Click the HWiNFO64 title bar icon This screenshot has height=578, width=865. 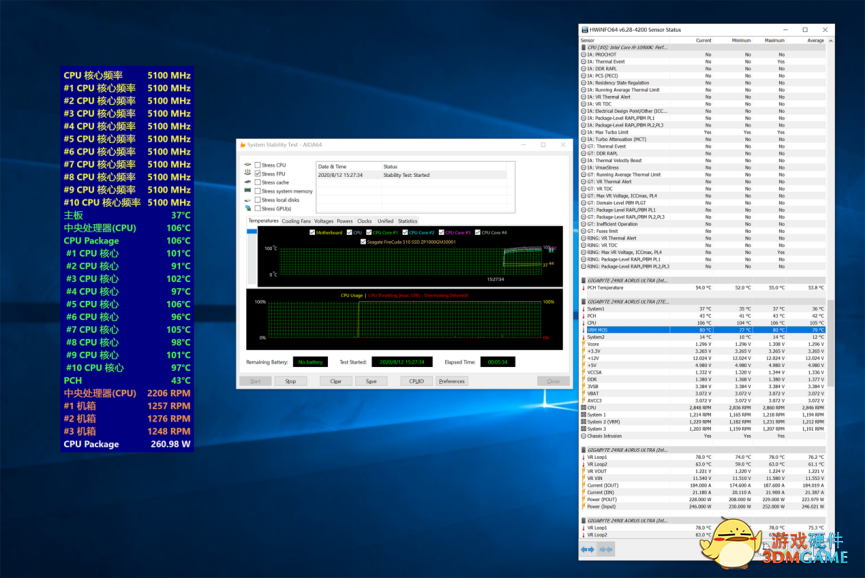click(585, 30)
